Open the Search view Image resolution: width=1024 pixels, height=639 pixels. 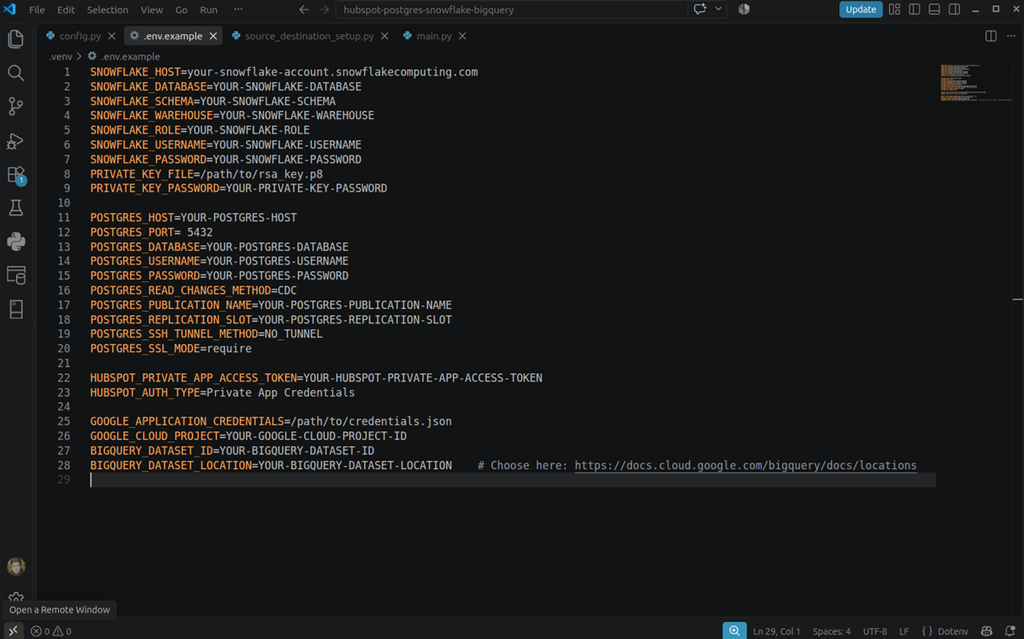[16, 73]
